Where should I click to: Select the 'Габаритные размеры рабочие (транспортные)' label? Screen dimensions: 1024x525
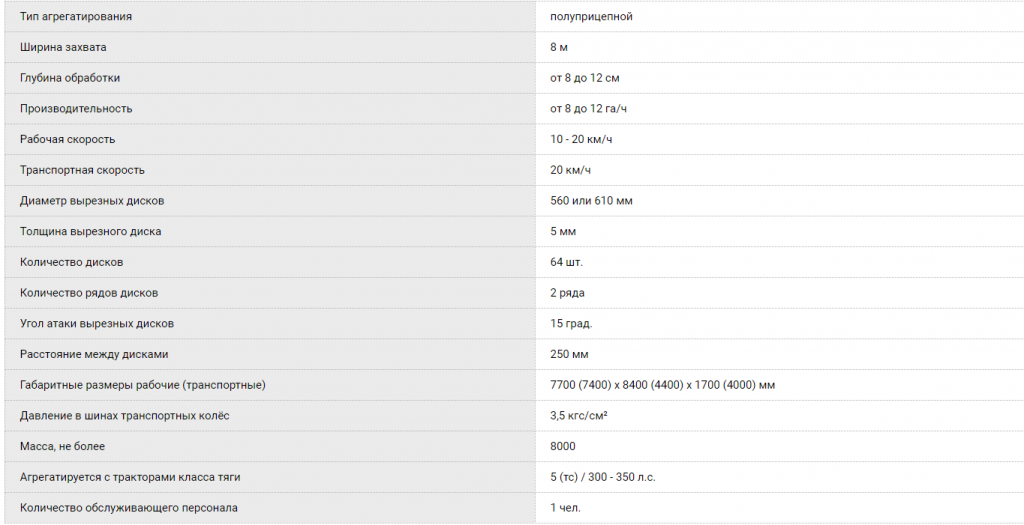(142, 385)
